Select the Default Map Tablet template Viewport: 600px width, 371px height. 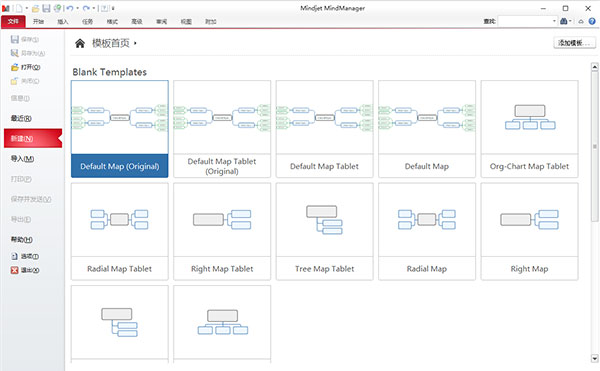coord(324,129)
